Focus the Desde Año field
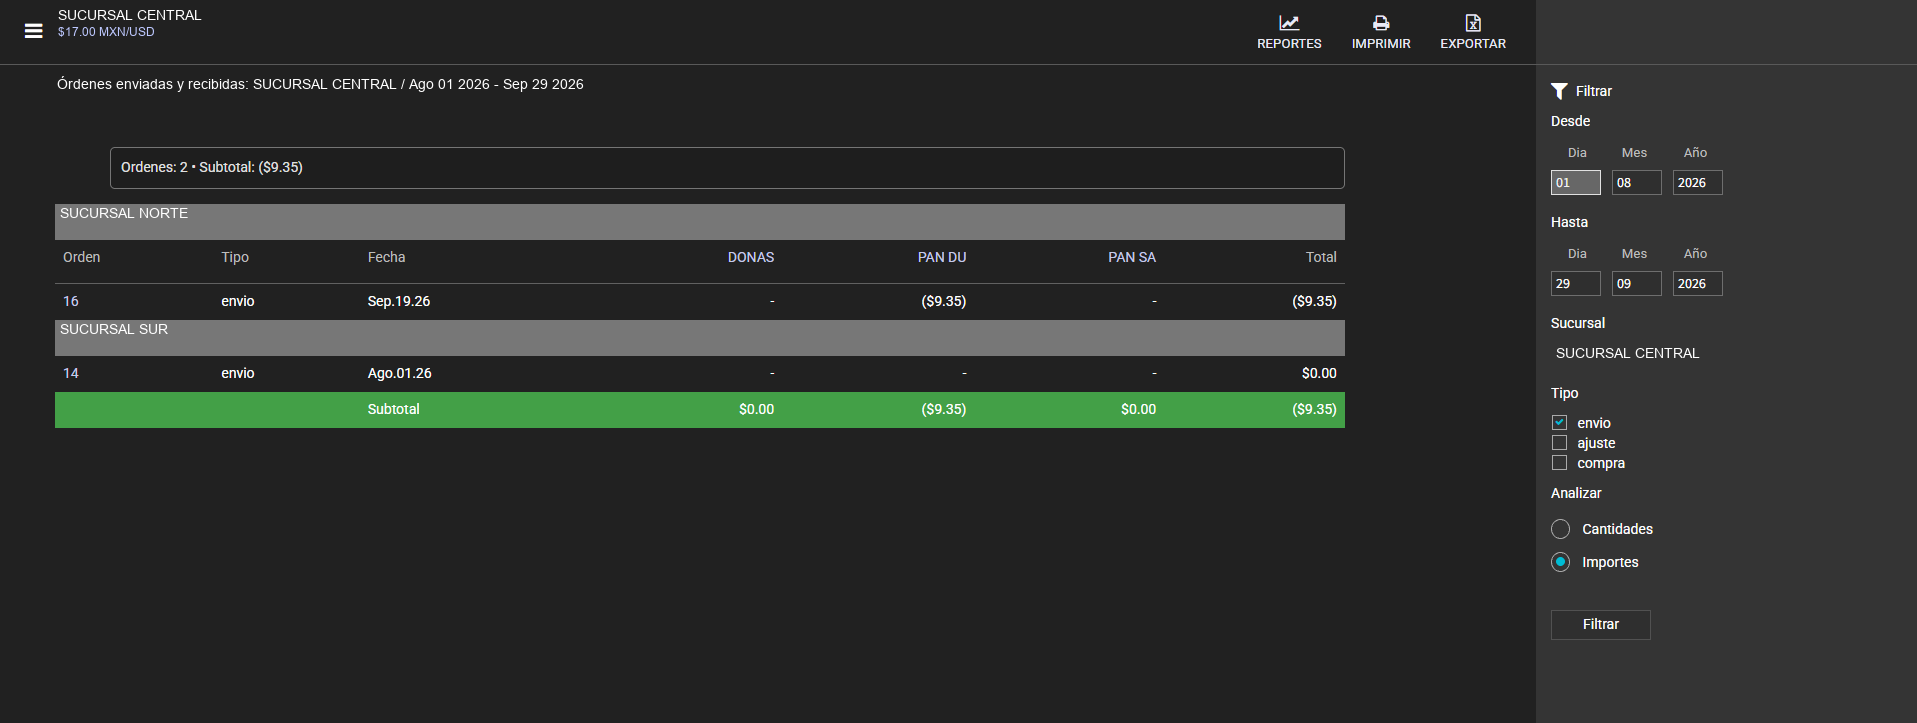1917x723 pixels. [1697, 183]
